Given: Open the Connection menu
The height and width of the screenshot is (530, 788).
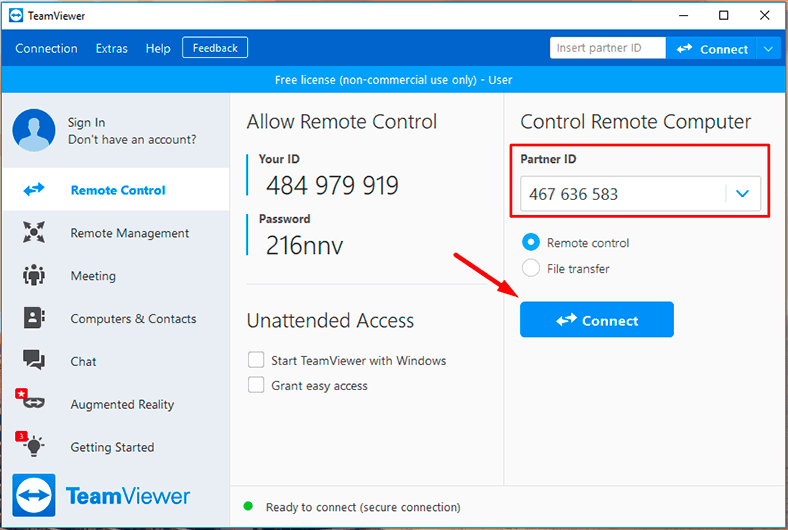Looking at the screenshot, I should [46, 48].
